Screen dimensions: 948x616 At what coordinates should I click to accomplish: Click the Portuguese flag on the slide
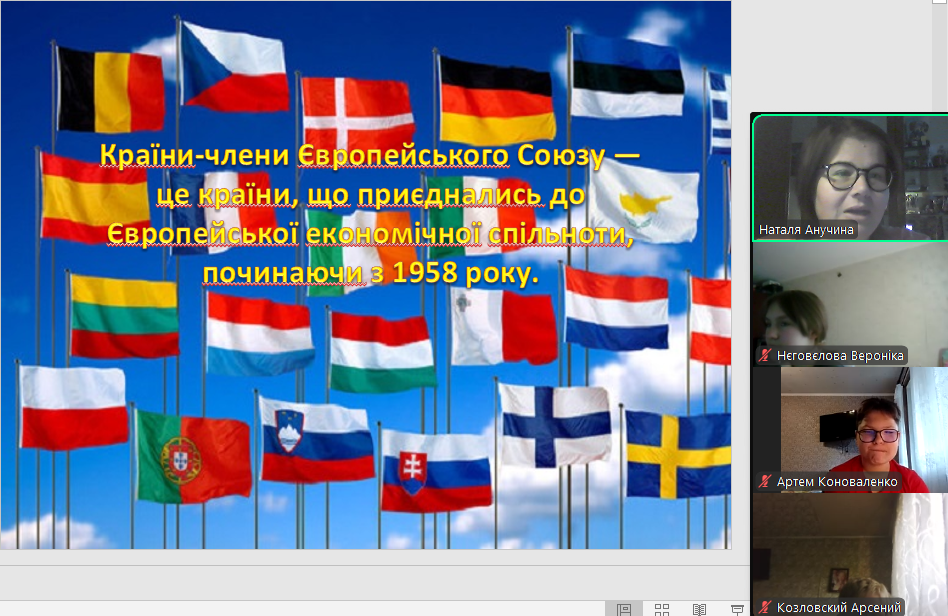click(193, 457)
